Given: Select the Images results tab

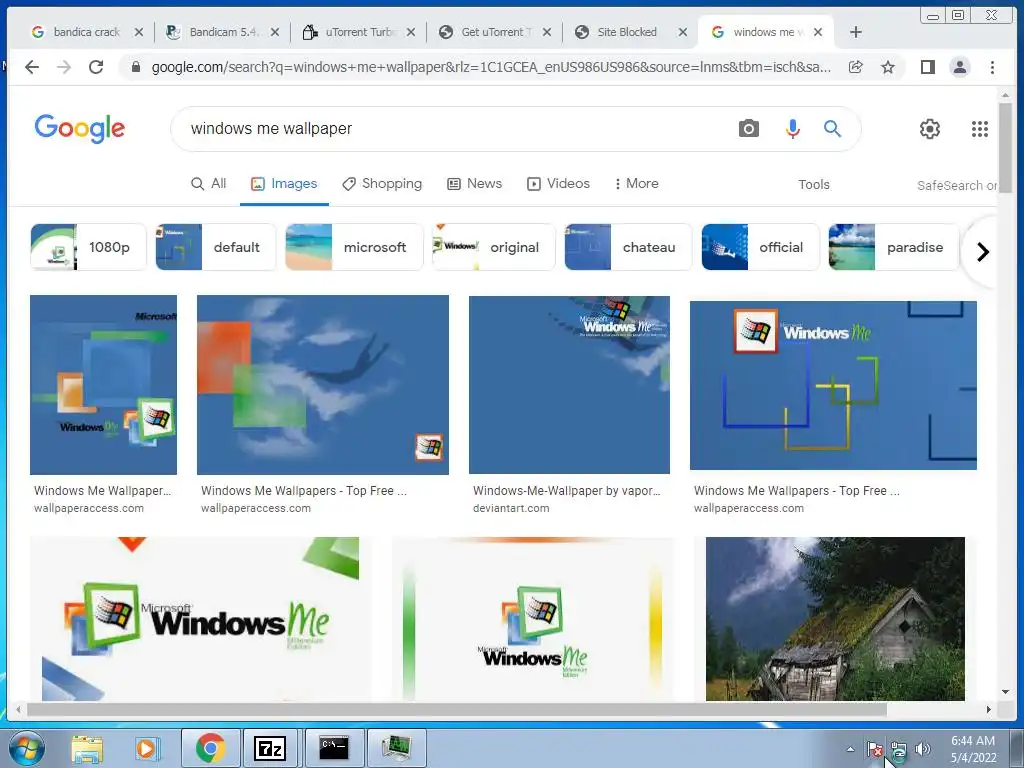Looking at the screenshot, I should (284, 184).
